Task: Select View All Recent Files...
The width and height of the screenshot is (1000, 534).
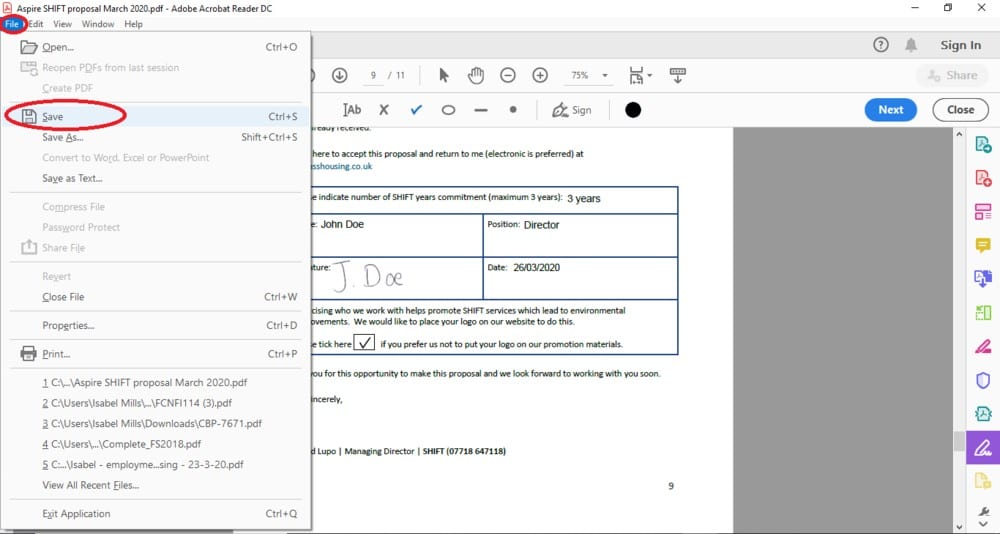Action: (x=158, y=485)
